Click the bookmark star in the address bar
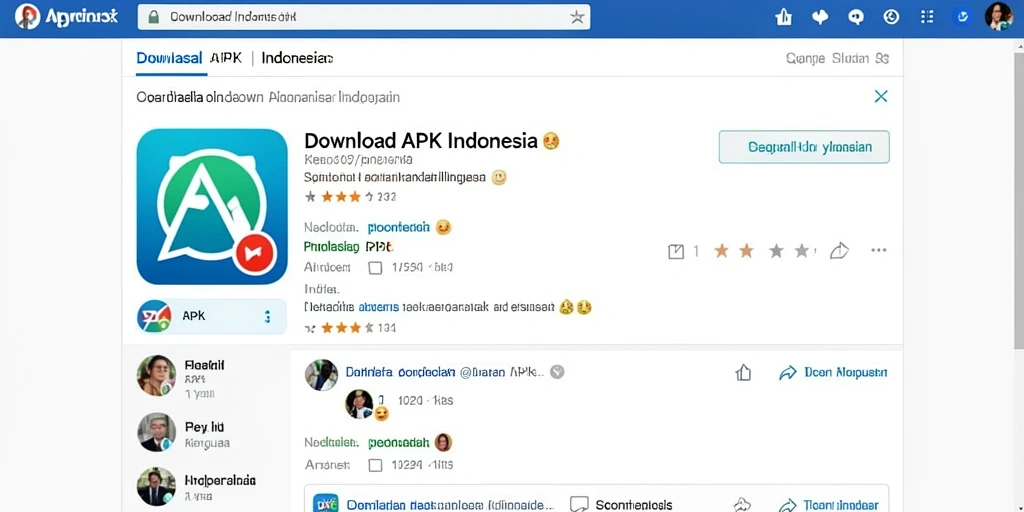1024x512 pixels. click(x=577, y=18)
